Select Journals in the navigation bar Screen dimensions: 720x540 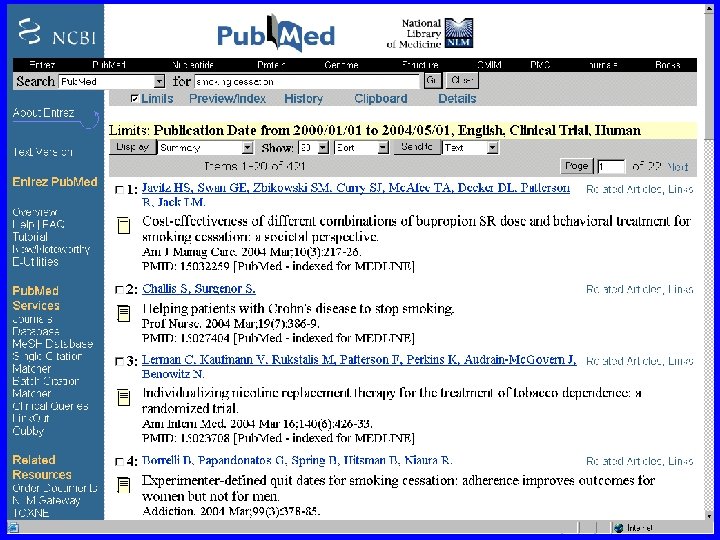602,65
